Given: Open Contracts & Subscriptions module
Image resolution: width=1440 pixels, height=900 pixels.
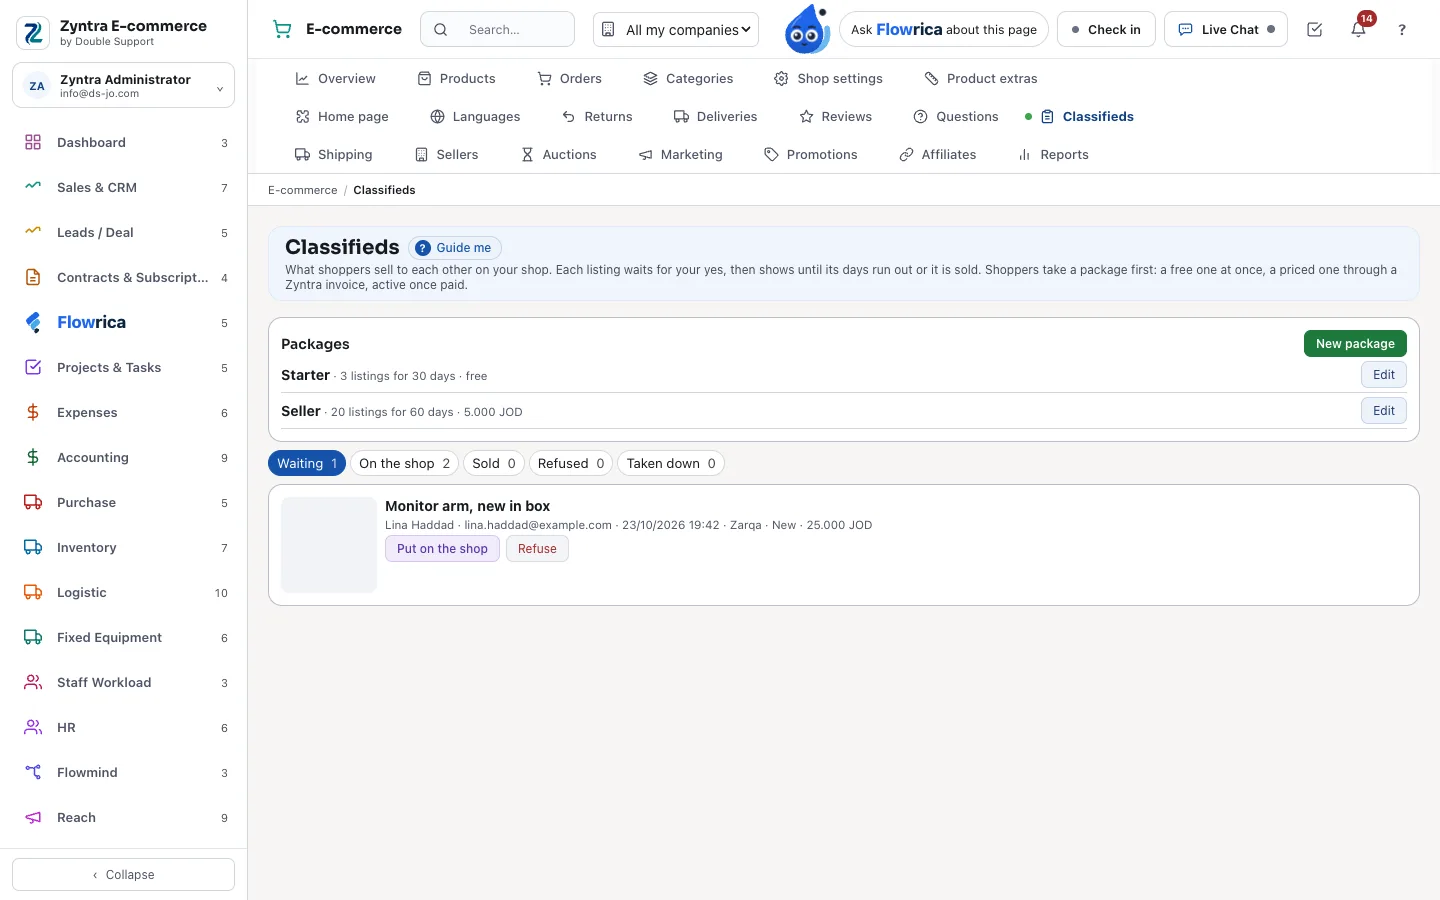Looking at the screenshot, I should click(x=124, y=278).
